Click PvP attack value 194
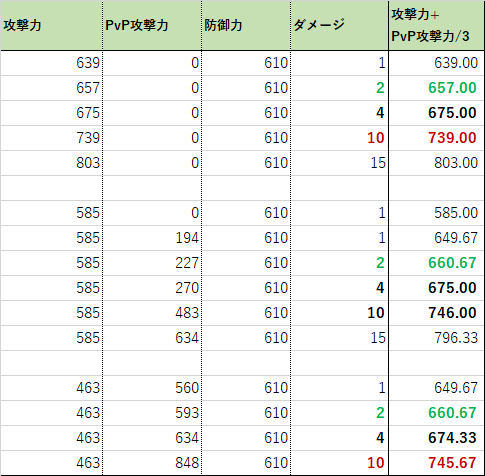Screen dimensions: 485x476 [152, 238]
